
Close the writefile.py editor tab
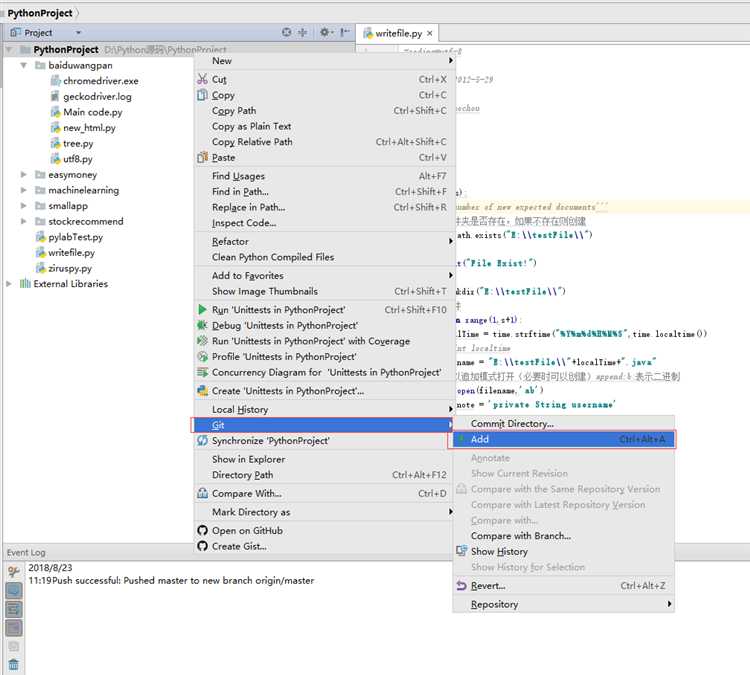pos(430,33)
